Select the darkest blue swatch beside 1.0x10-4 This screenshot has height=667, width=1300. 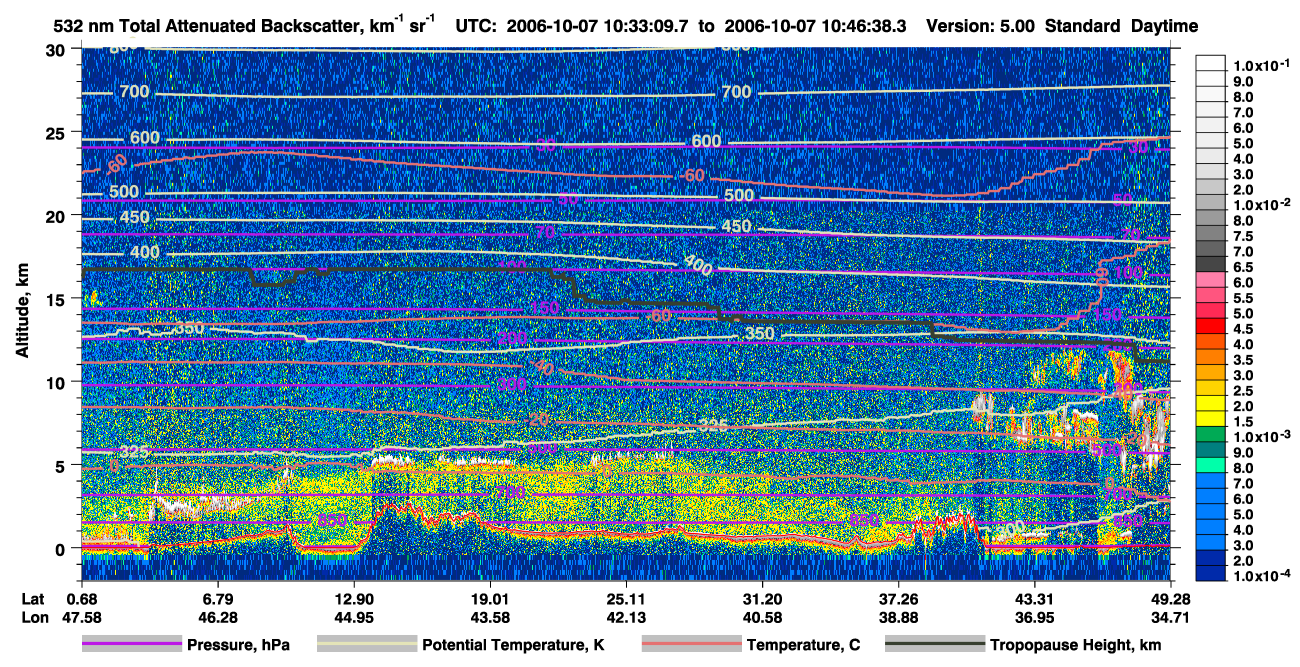point(1211,573)
